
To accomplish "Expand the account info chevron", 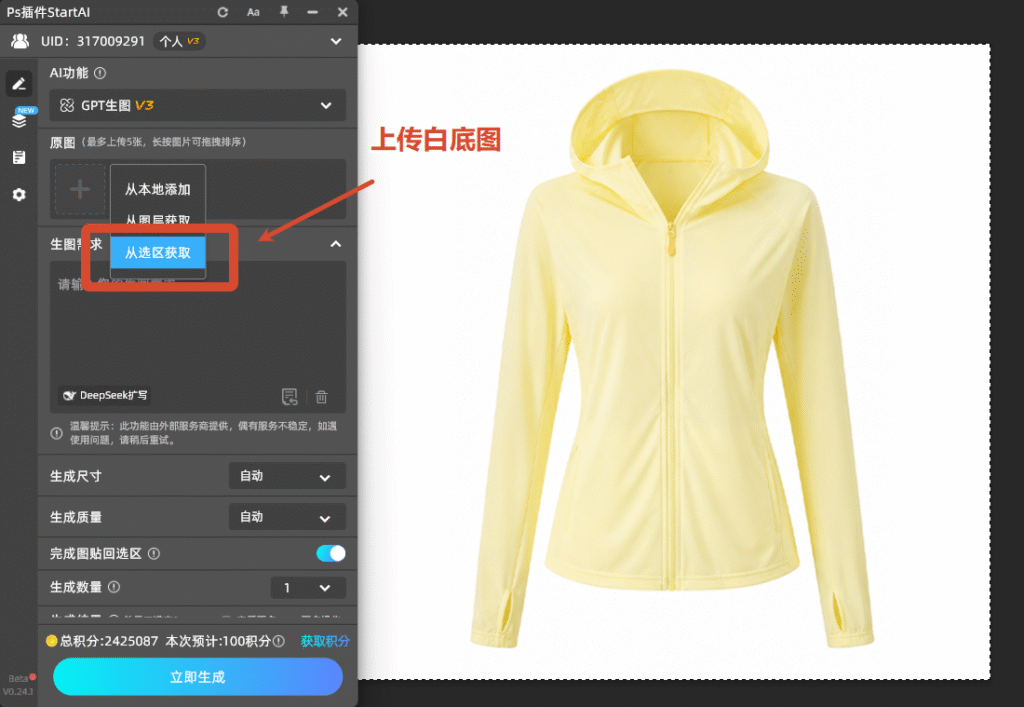I will [x=336, y=41].
